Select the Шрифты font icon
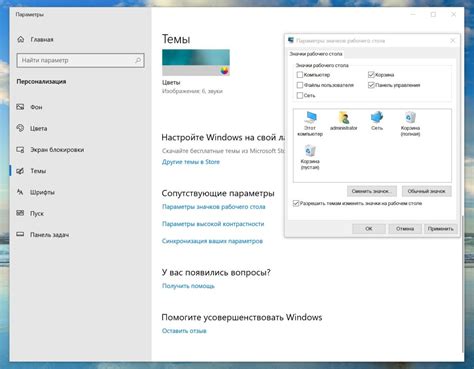 pyautogui.click(x=20, y=192)
